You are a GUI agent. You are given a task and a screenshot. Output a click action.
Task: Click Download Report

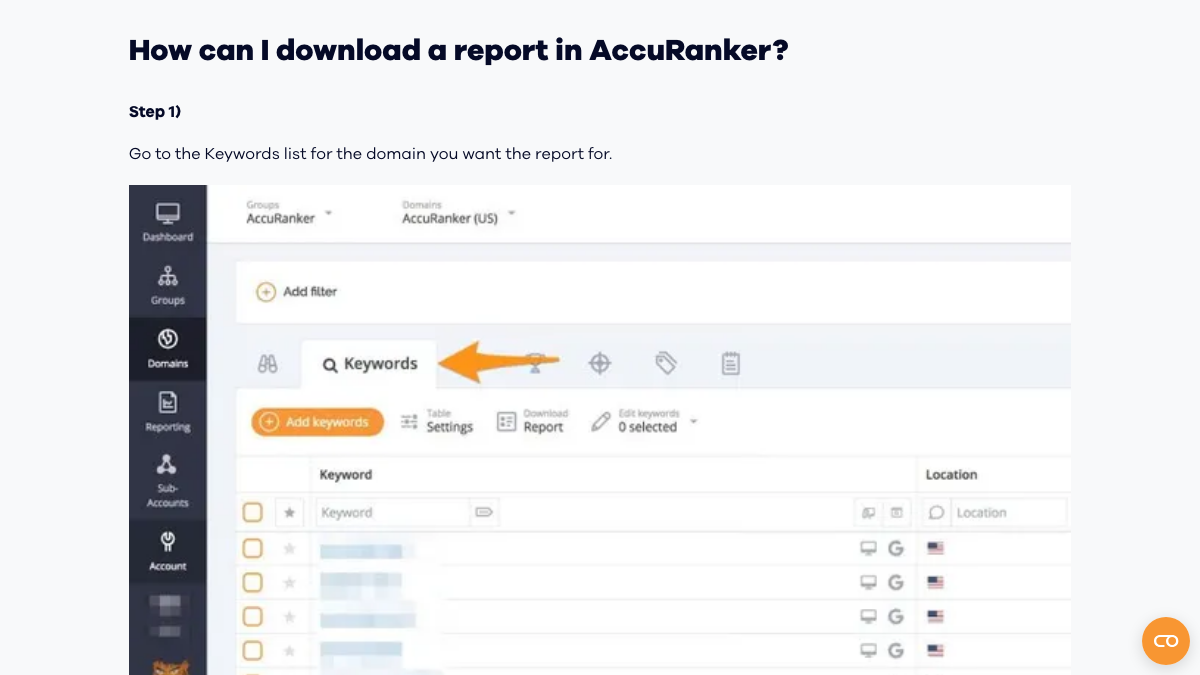pos(533,421)
